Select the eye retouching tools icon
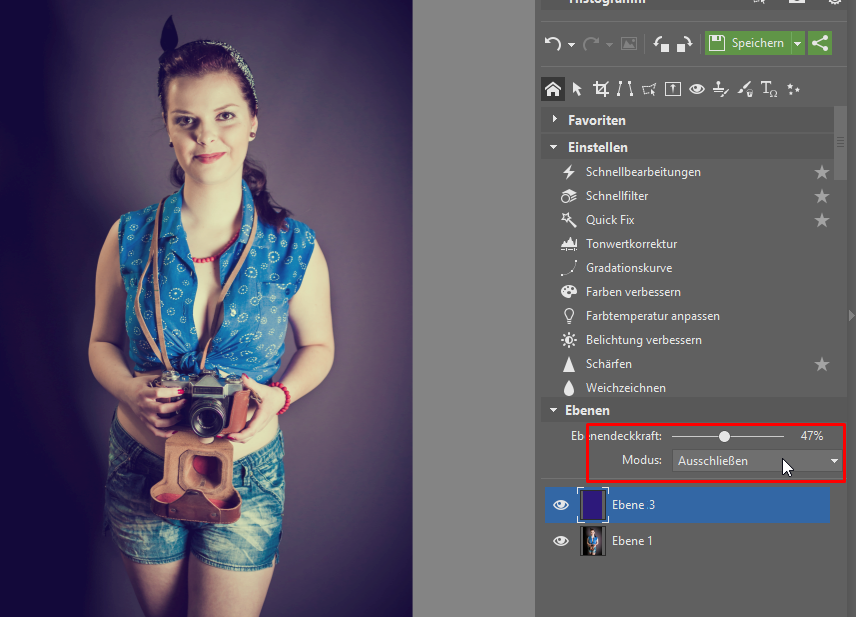The height and width of the screenshot is (617, 856). click(697, 89)
